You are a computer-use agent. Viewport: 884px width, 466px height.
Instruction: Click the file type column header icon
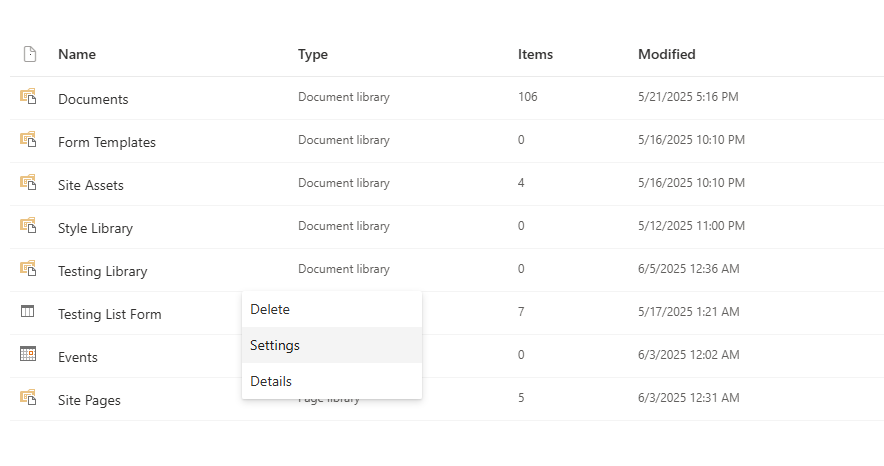[29, 54]
